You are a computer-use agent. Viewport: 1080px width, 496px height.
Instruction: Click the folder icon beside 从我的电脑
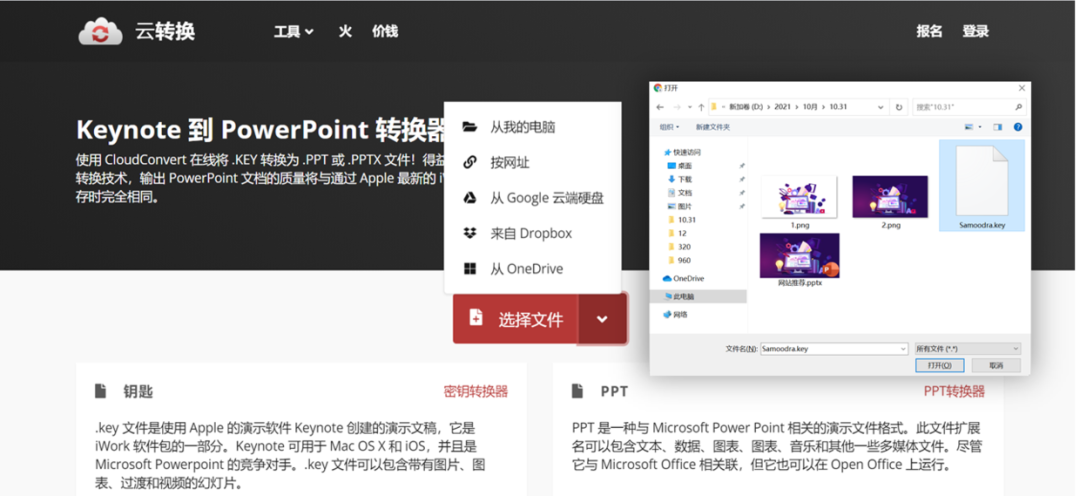pyautogui.click(x=470, y=127)
